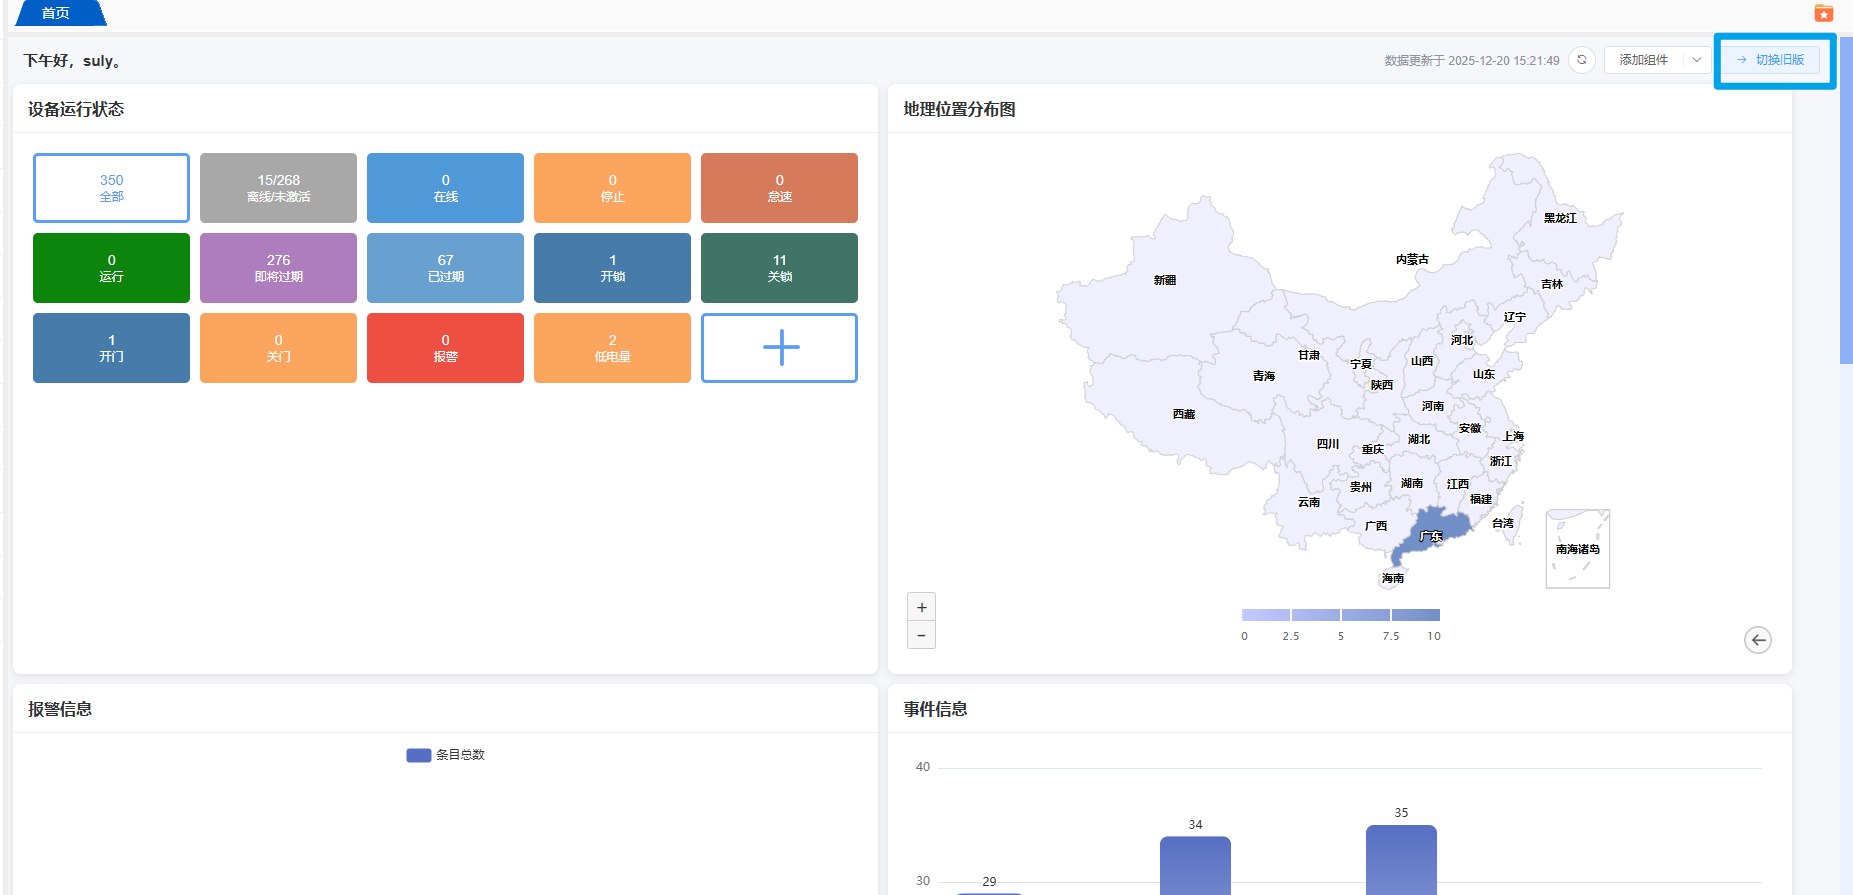The image size is (1853, 895).
Task: Expand the 添加组件 dropdown arrow
Action: tap(1696, 60)
